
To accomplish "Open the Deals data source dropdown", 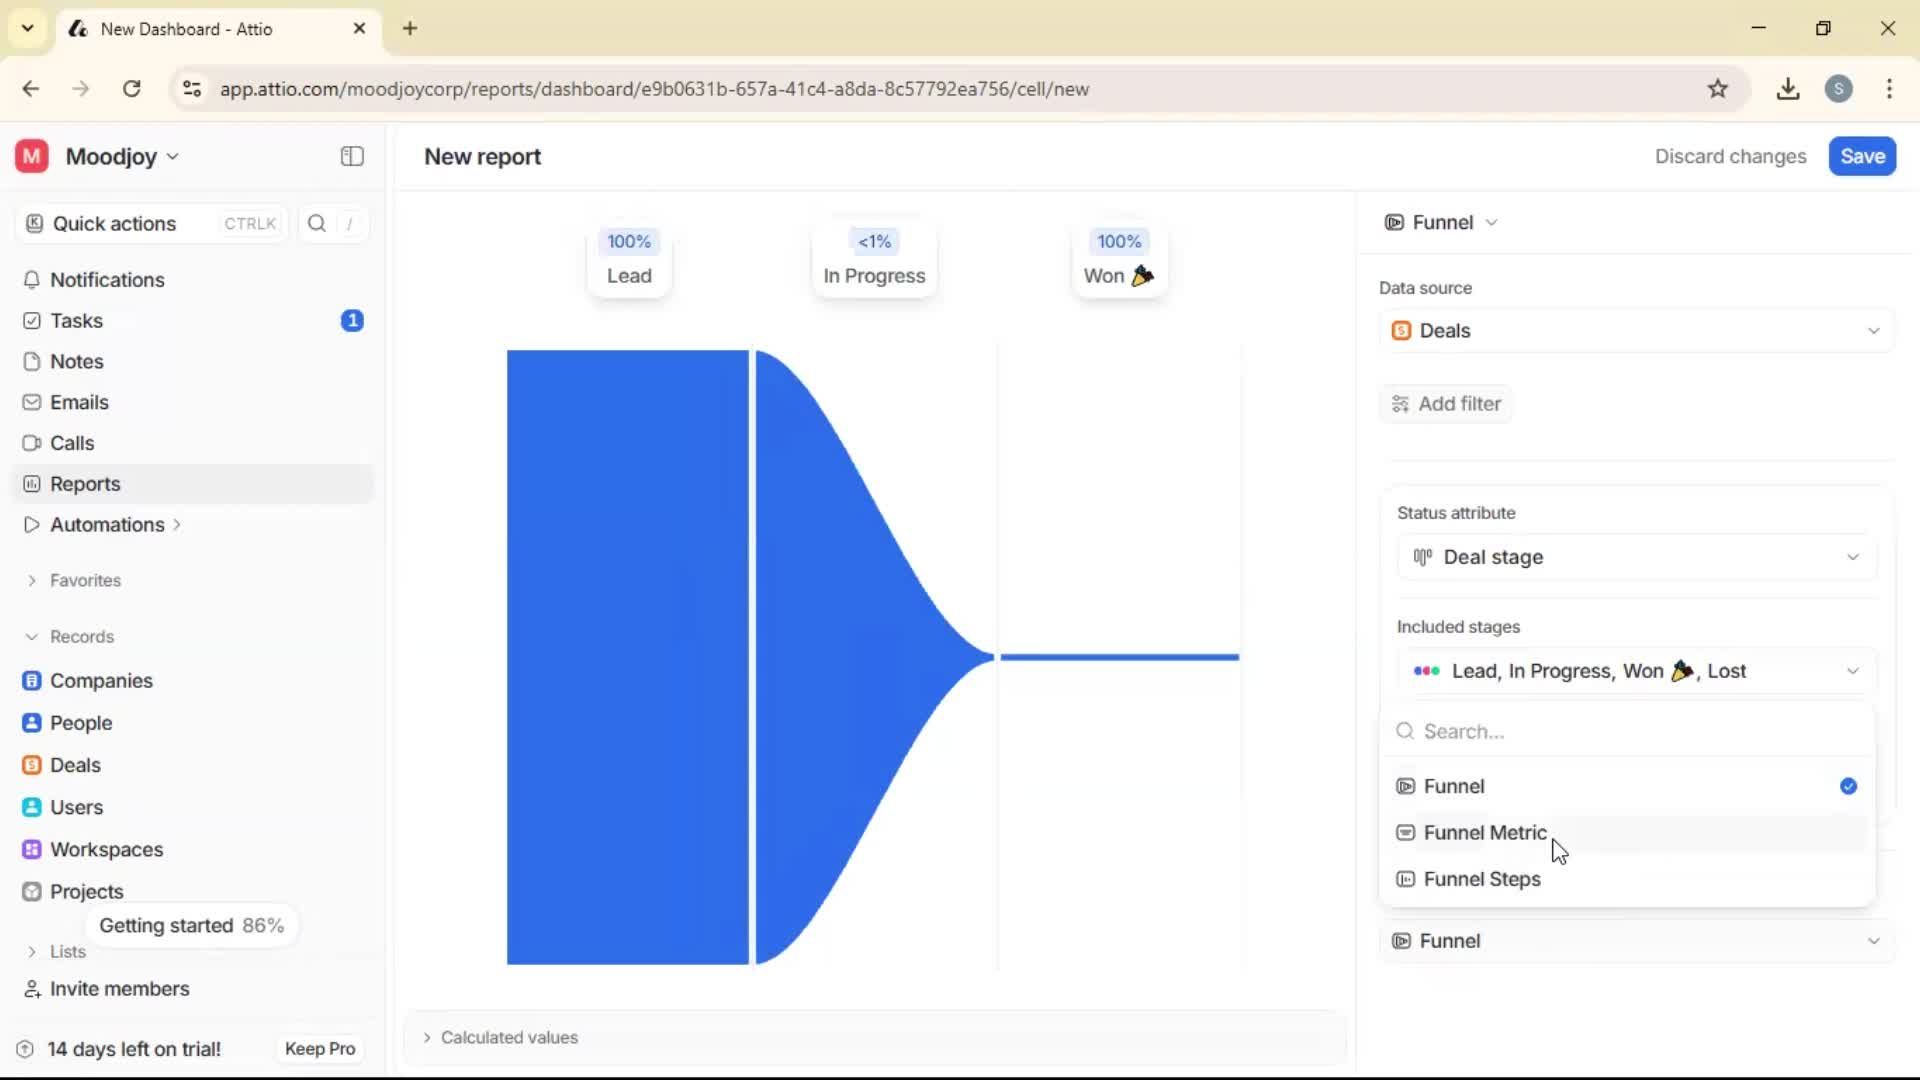I will [x=1634, y=330].
